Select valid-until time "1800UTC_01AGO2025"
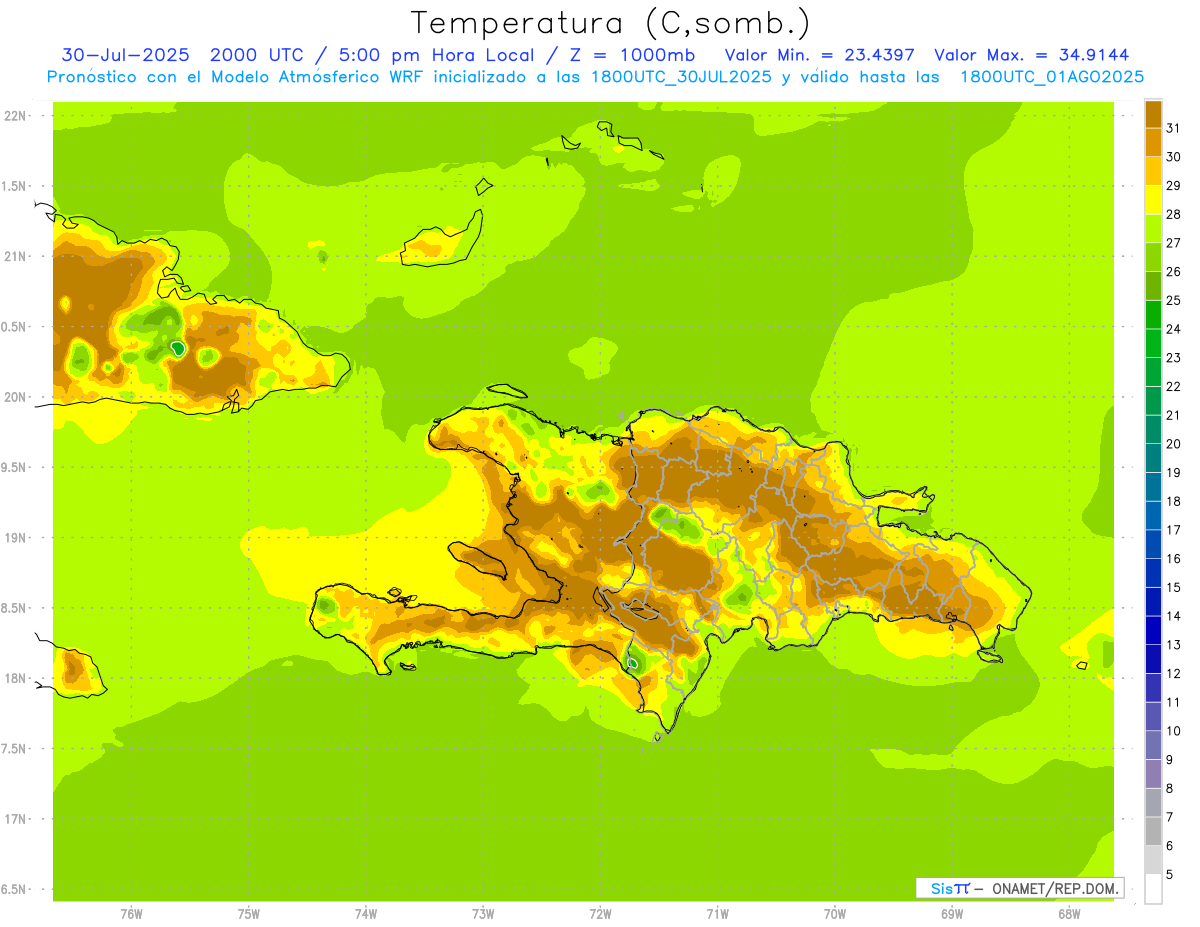The height and width of the screenshot is (927, 1200). coord(1052,77)
